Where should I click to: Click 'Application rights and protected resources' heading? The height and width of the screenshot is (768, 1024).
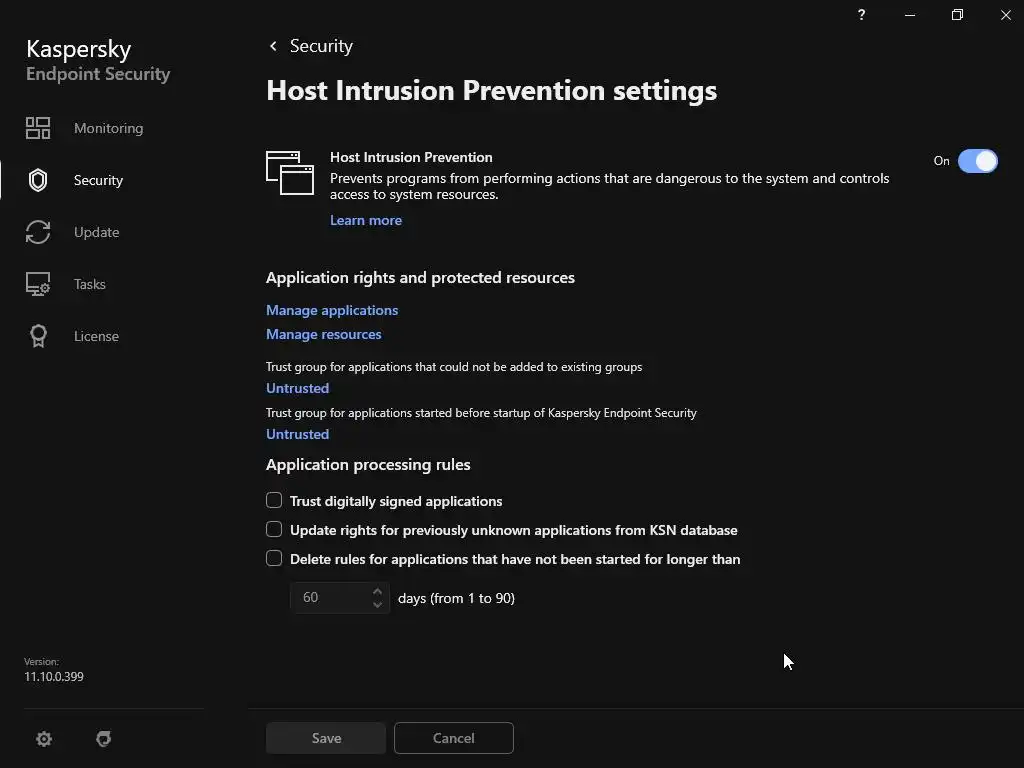(x=420, y=278)
